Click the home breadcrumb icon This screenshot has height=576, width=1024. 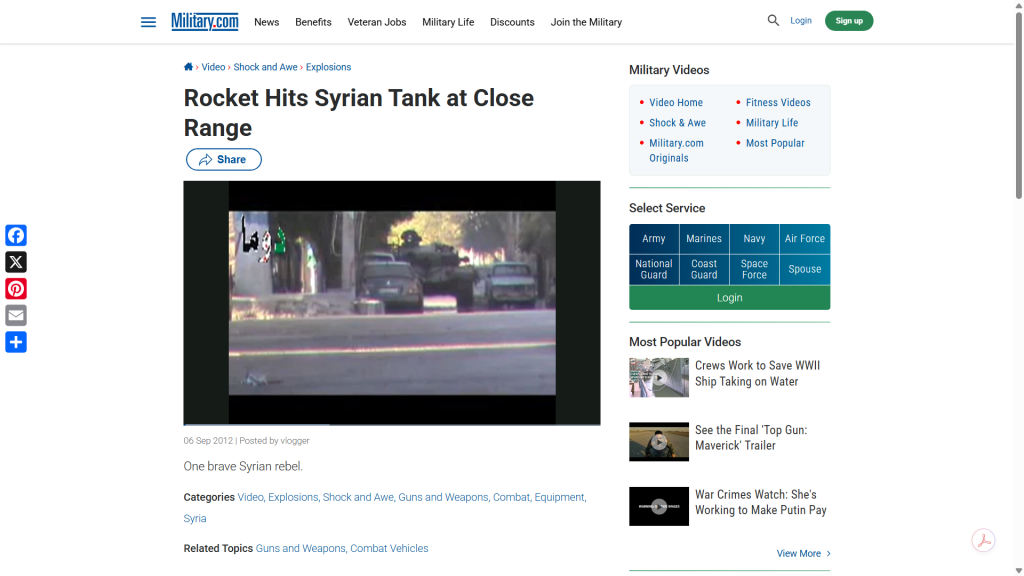coord(188,67)
